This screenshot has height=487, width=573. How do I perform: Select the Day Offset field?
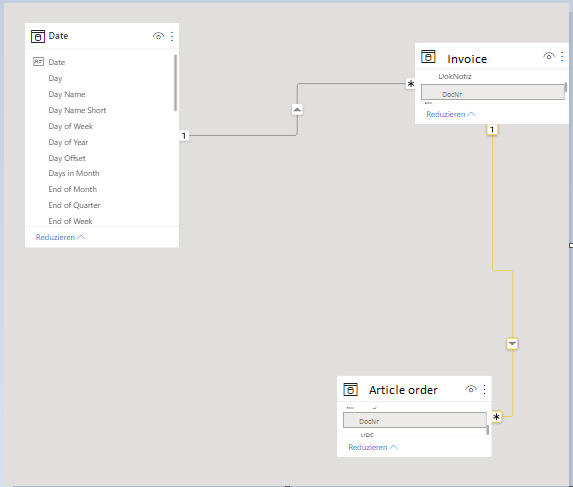coord(67,158)
